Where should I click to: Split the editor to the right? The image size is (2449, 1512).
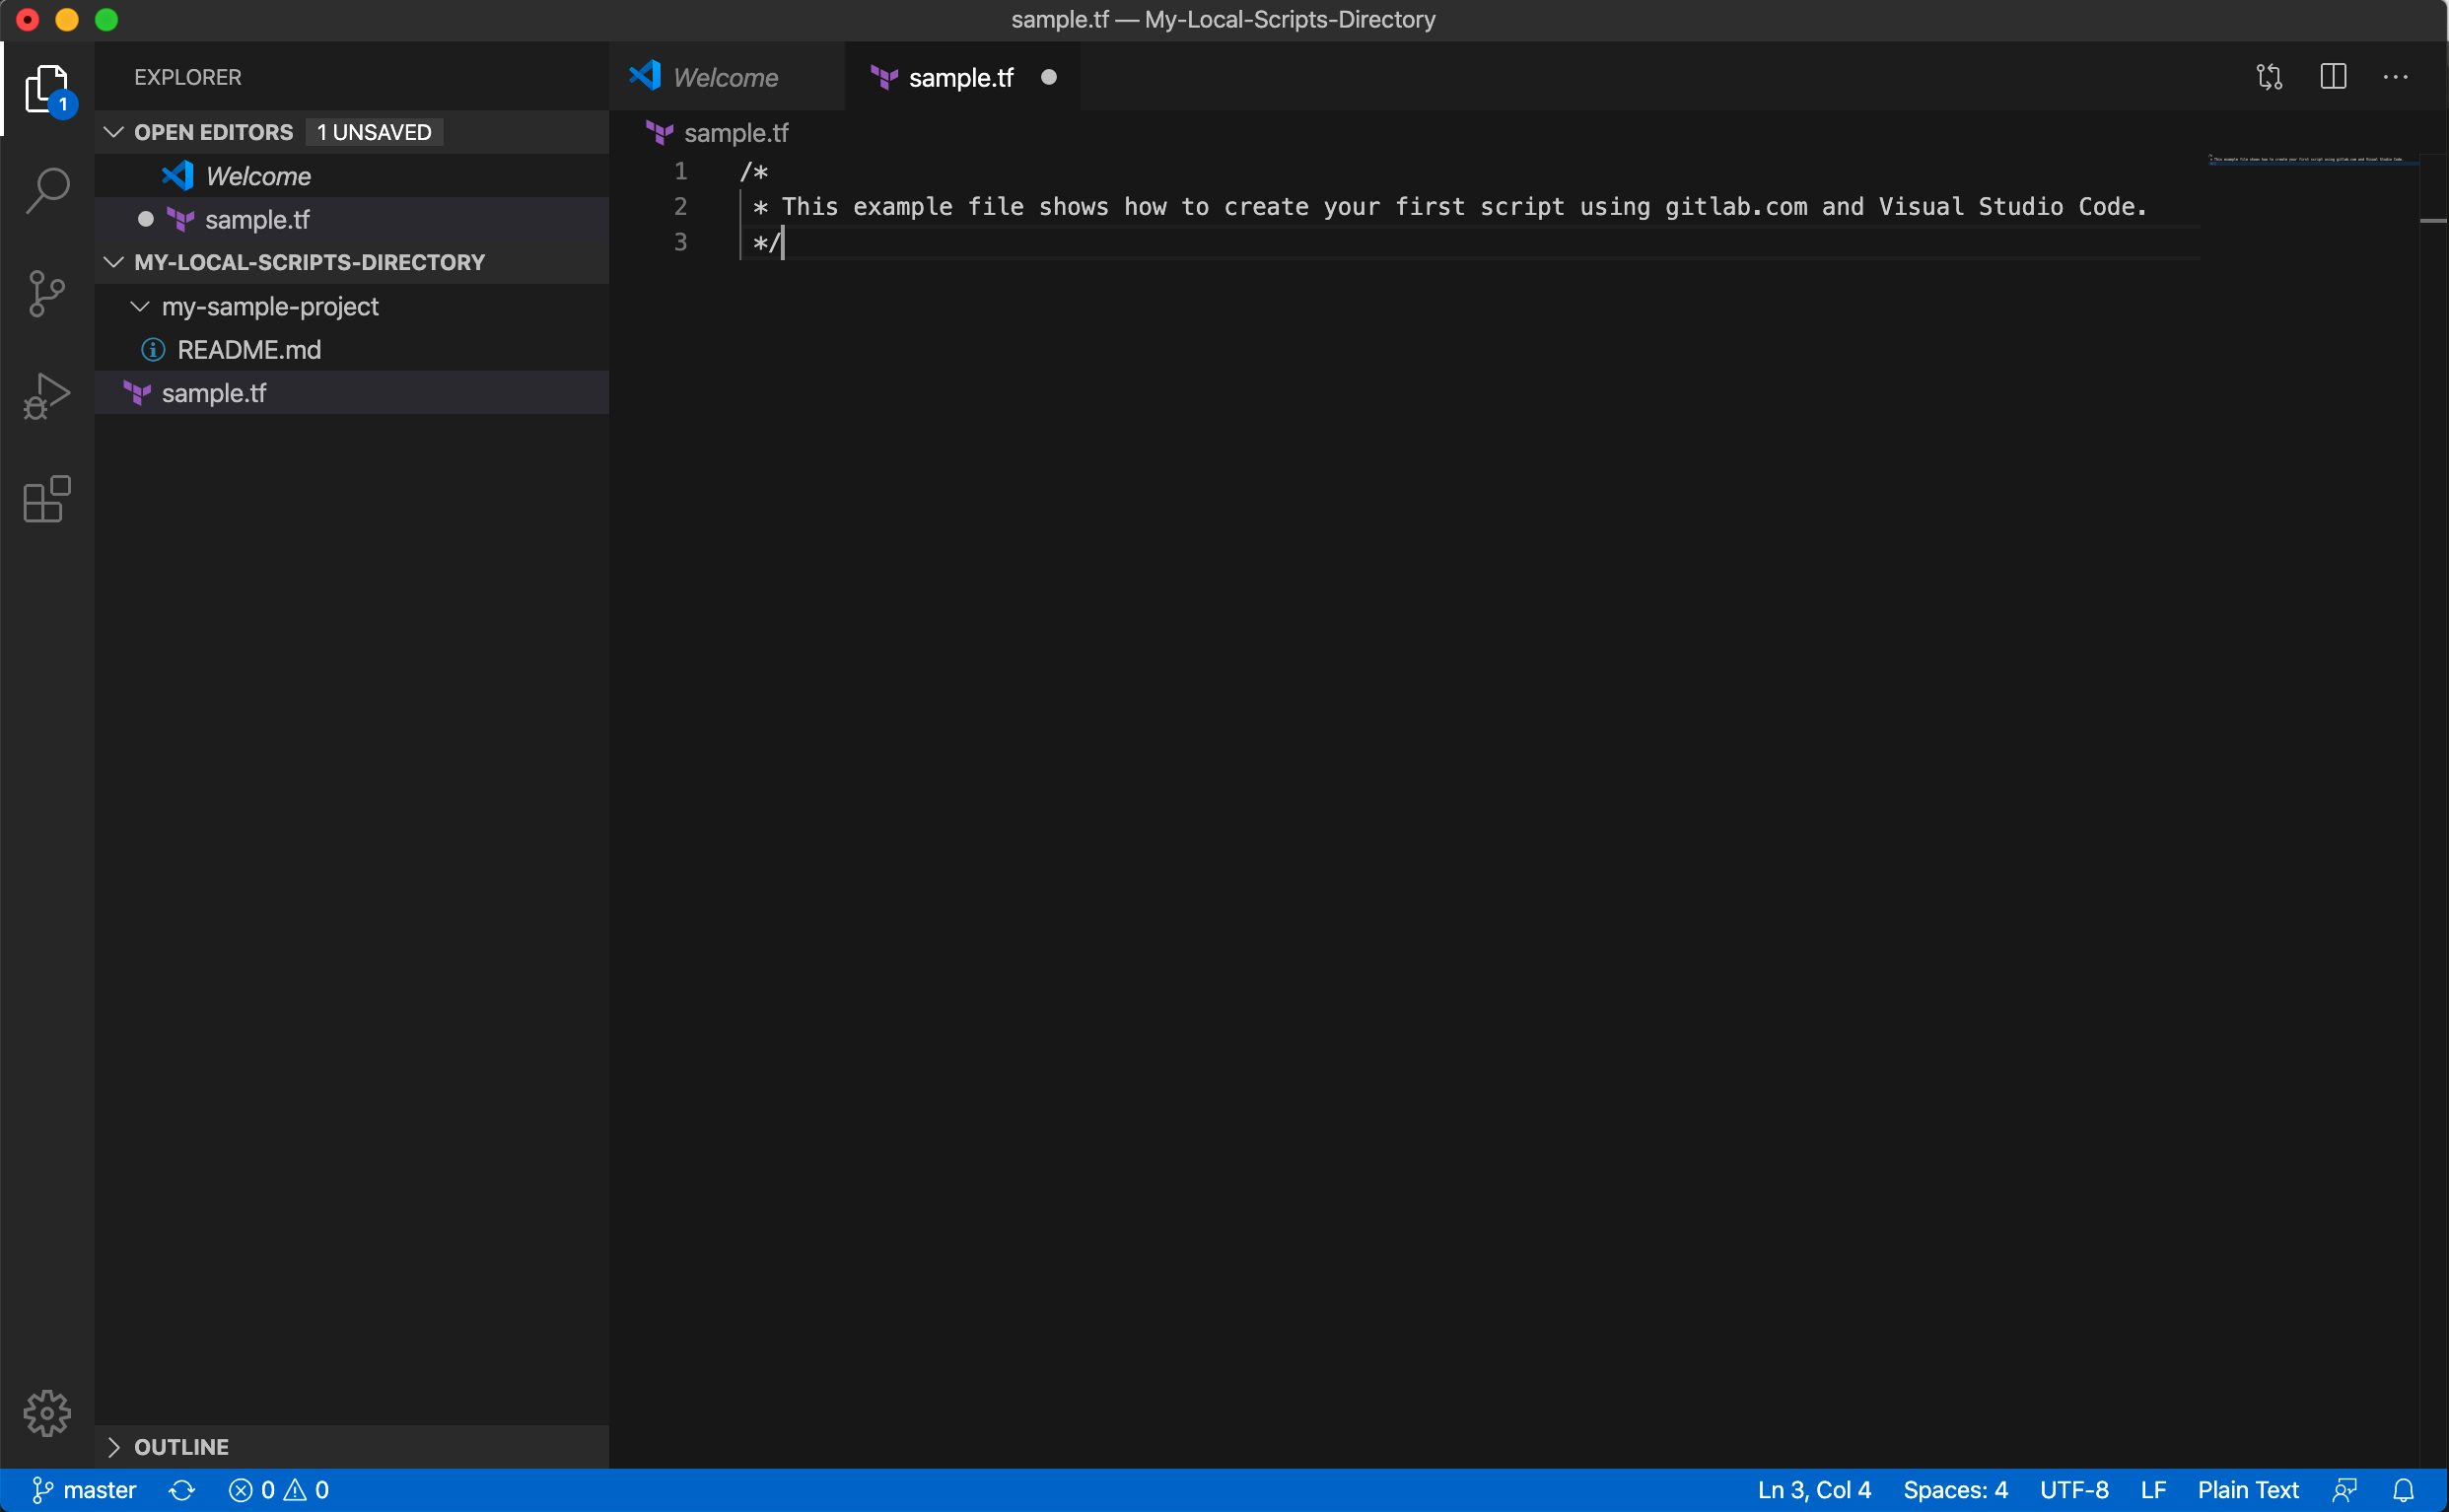point(2333,77)
